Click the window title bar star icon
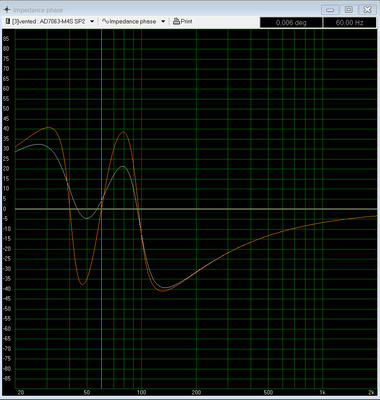Viewport: 380px width, 400px height. point(6,9)
